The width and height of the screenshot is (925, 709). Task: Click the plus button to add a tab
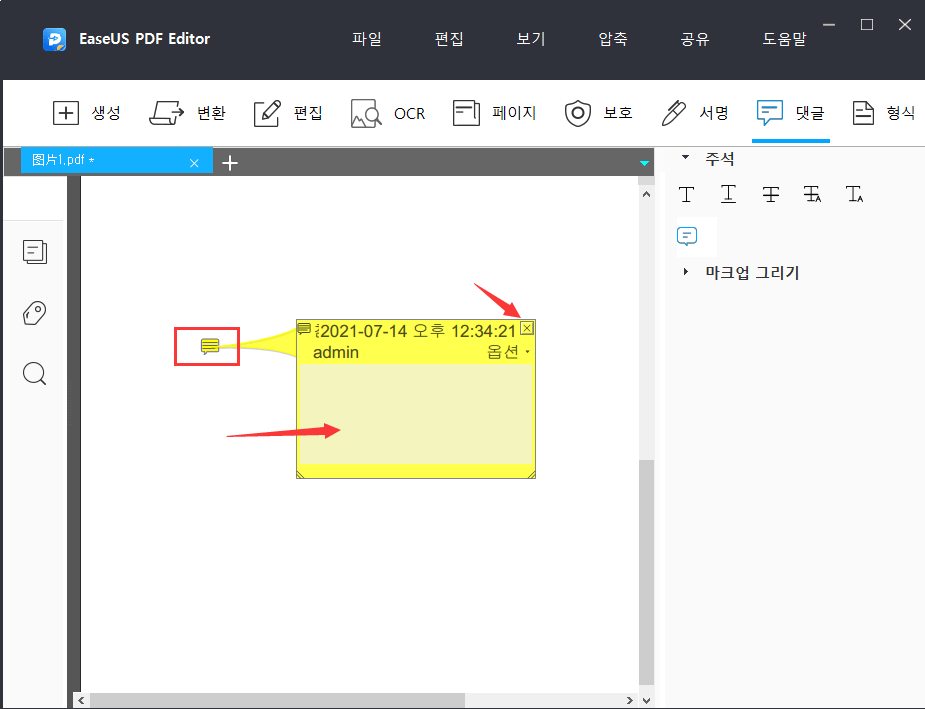coord(230,161)
